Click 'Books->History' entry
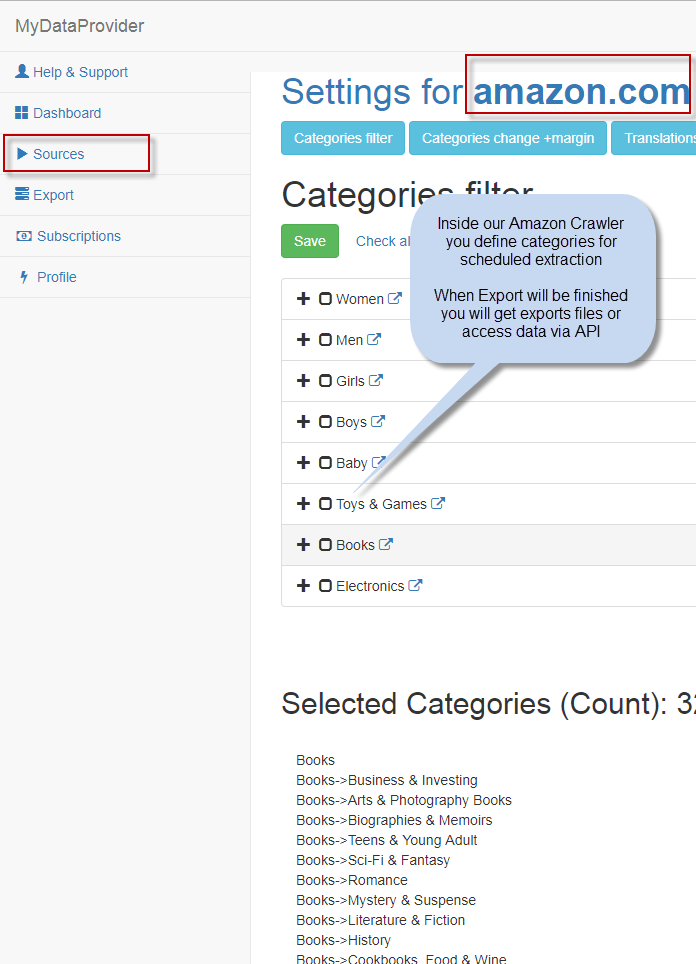 coord(343,940)
